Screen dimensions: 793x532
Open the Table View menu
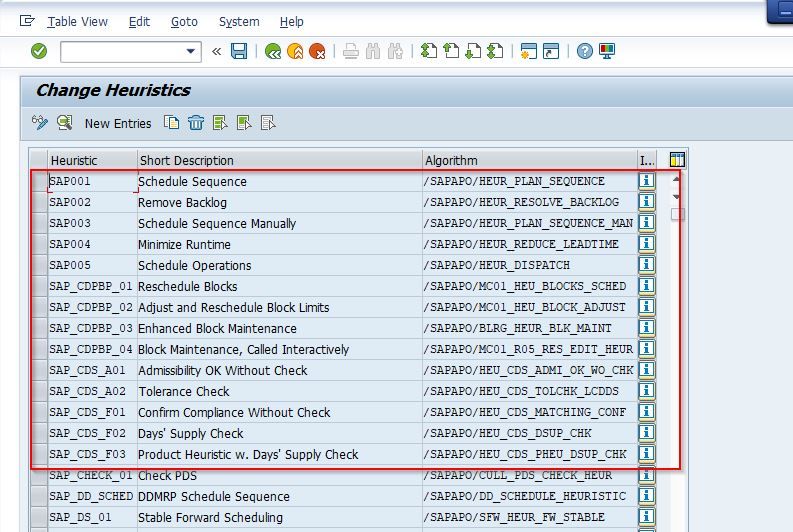77,22
